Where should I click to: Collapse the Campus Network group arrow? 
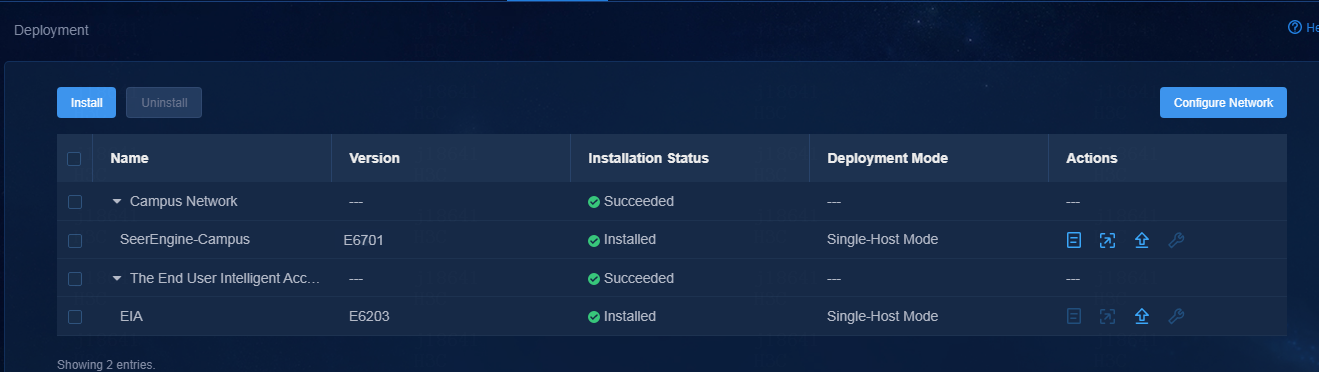tap(117, 202)
